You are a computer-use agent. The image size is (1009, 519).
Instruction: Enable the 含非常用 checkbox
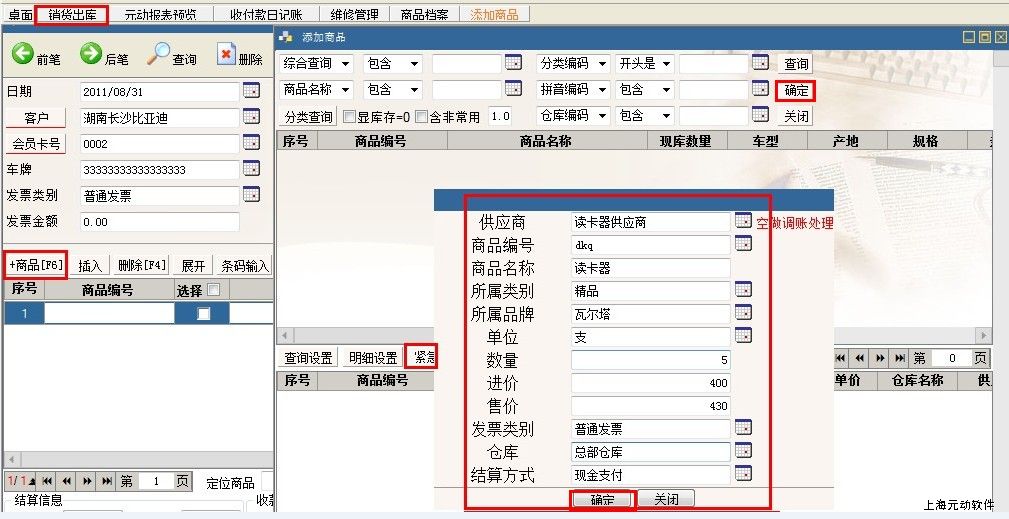coord(421,116)
